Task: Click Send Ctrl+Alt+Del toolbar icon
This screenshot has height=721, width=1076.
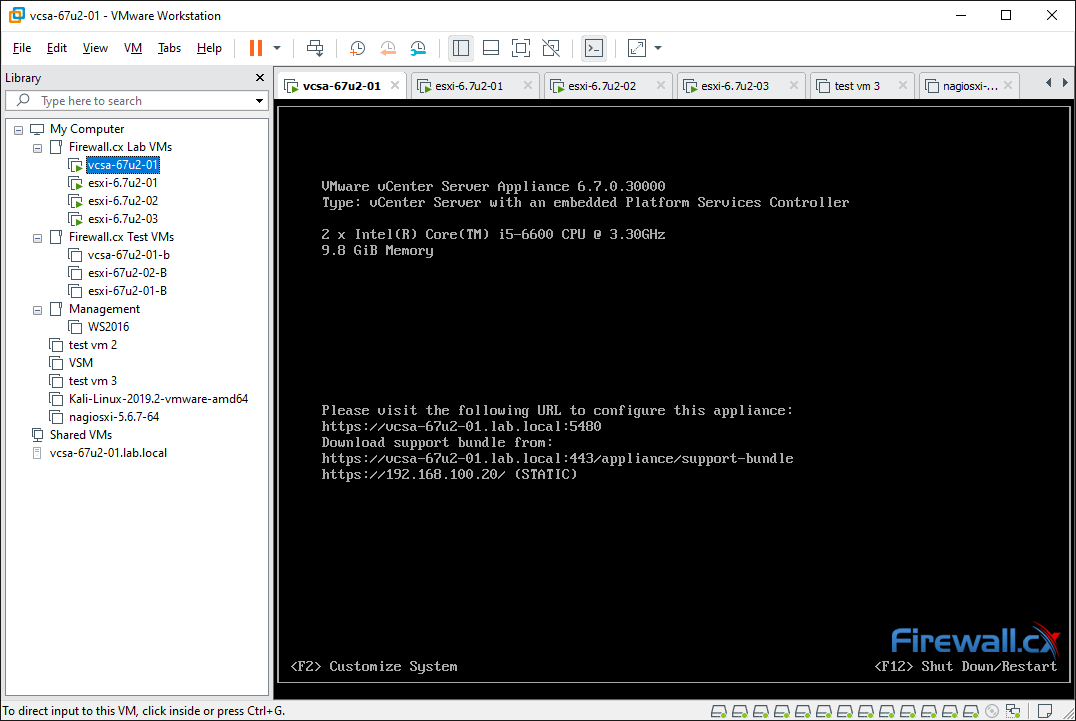Action: 315,48
